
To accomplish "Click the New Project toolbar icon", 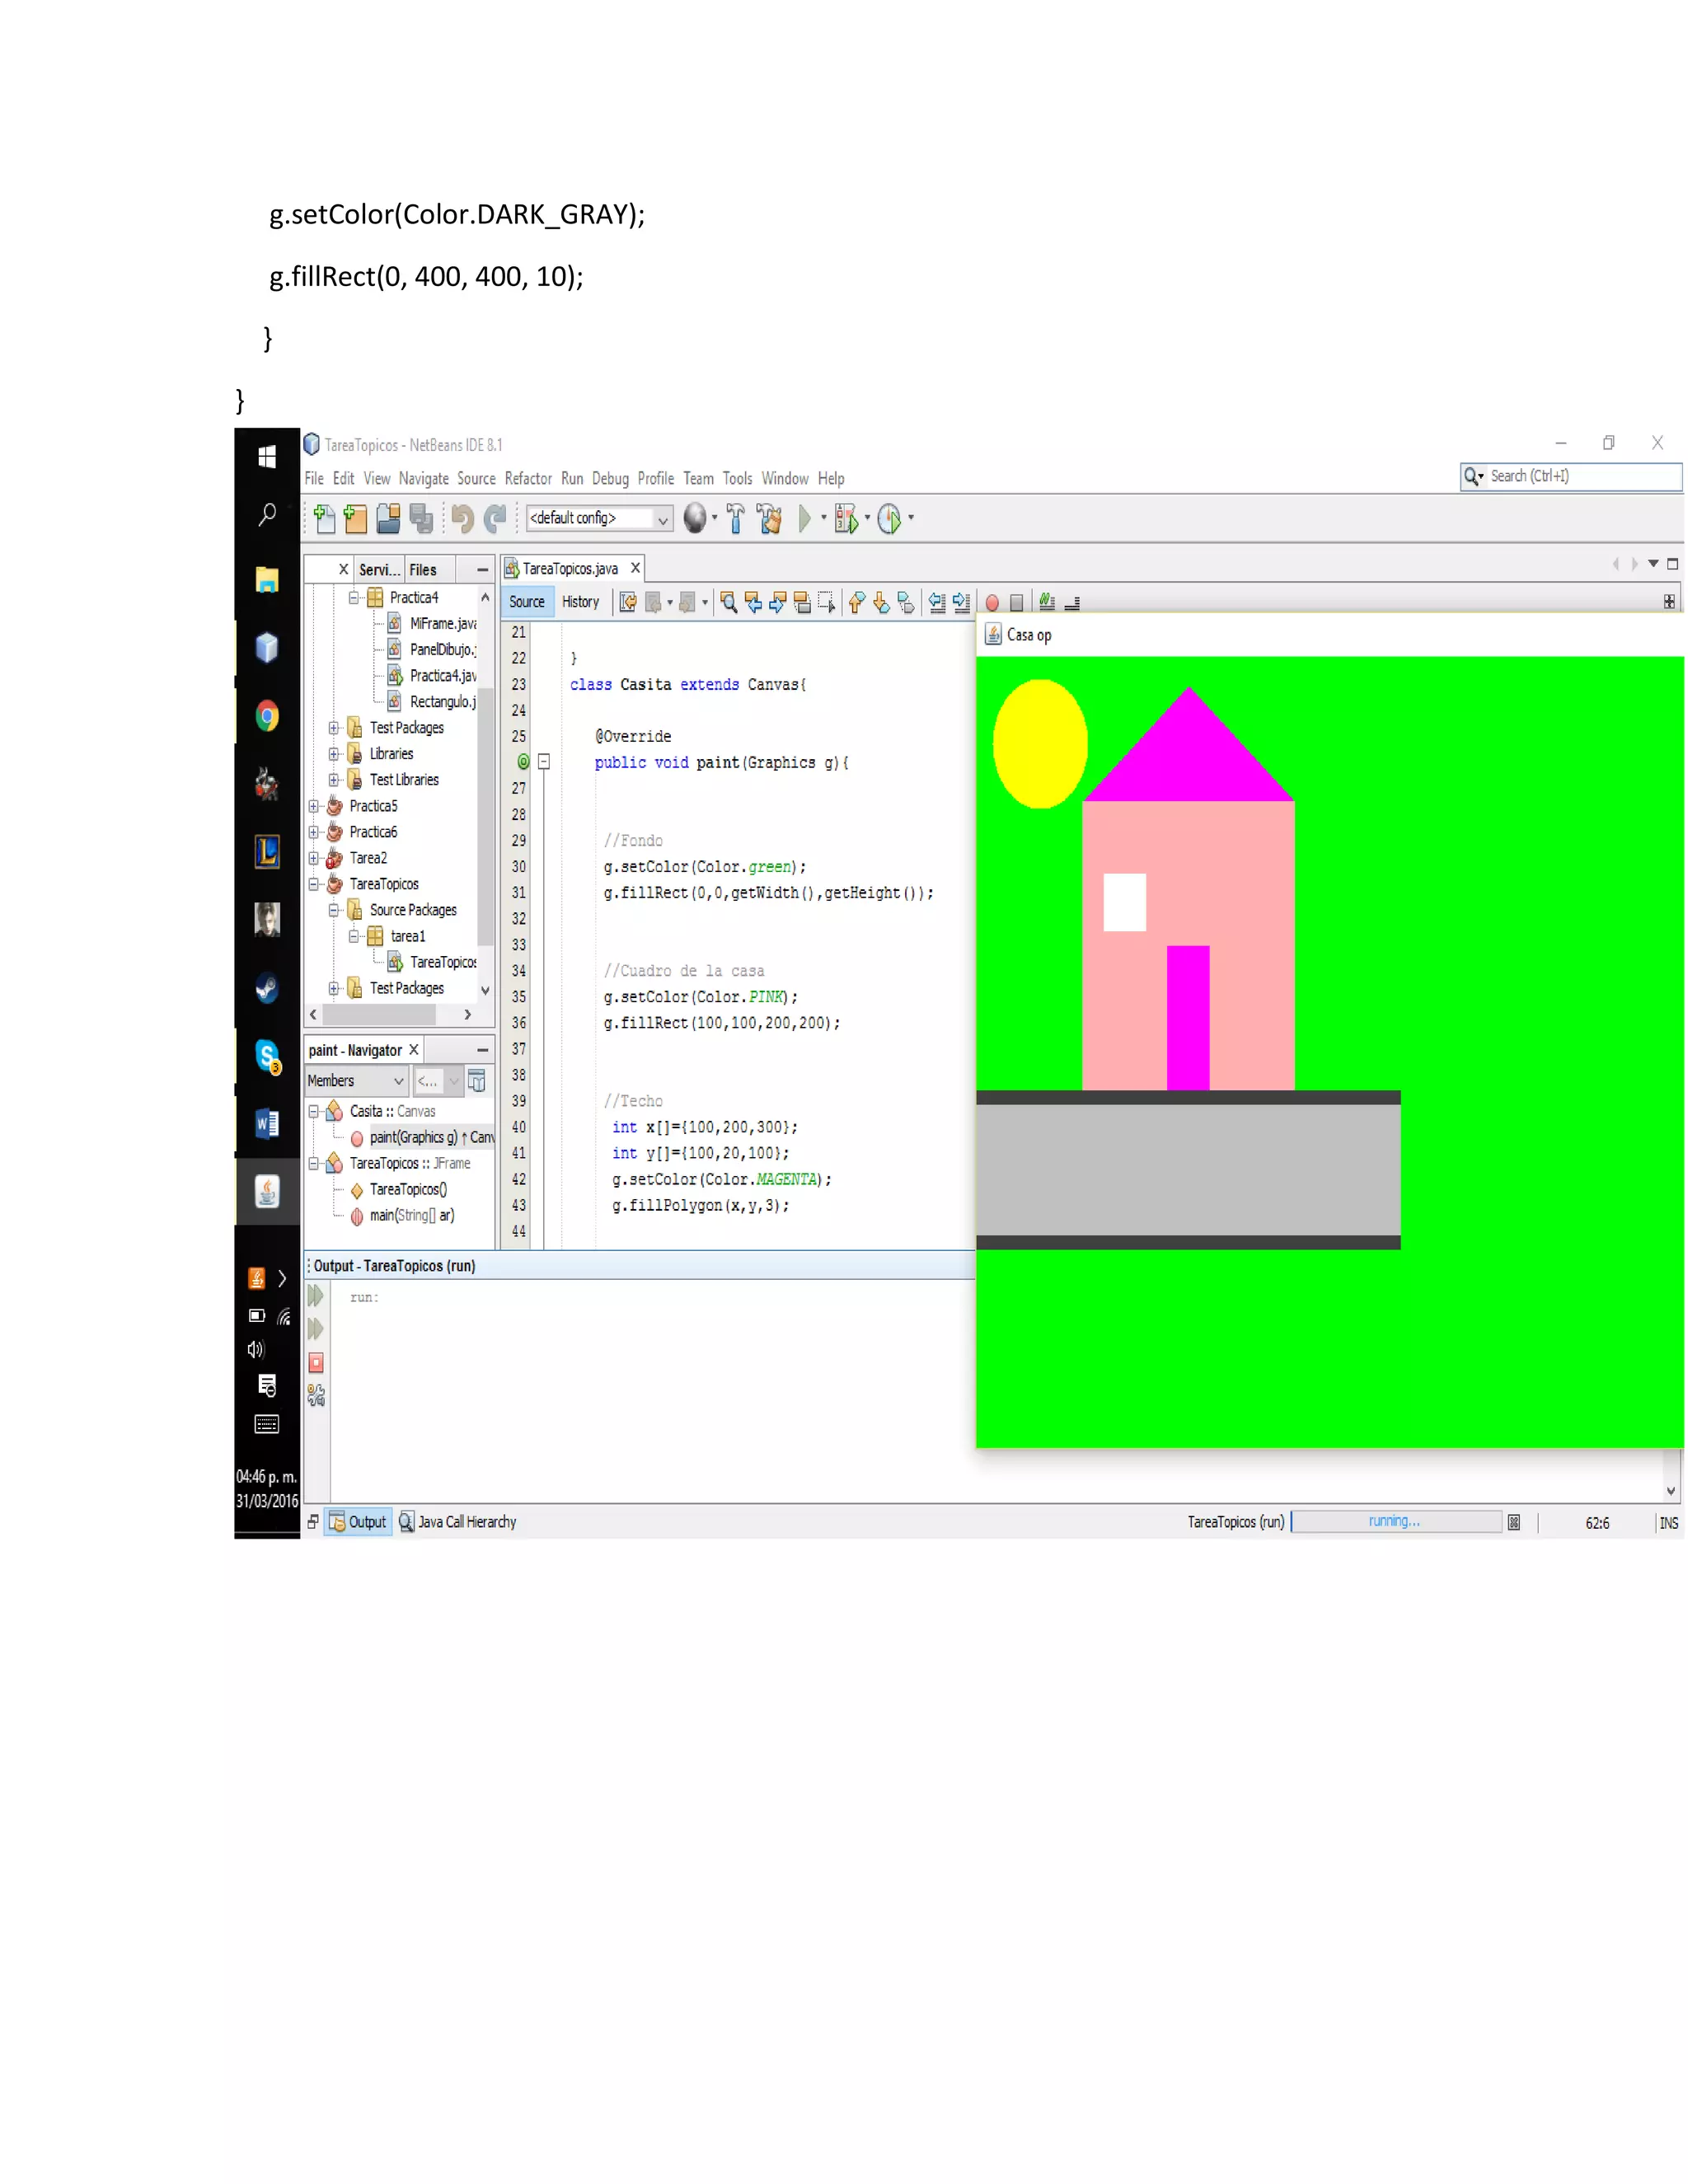I will (x=355, y=518).
